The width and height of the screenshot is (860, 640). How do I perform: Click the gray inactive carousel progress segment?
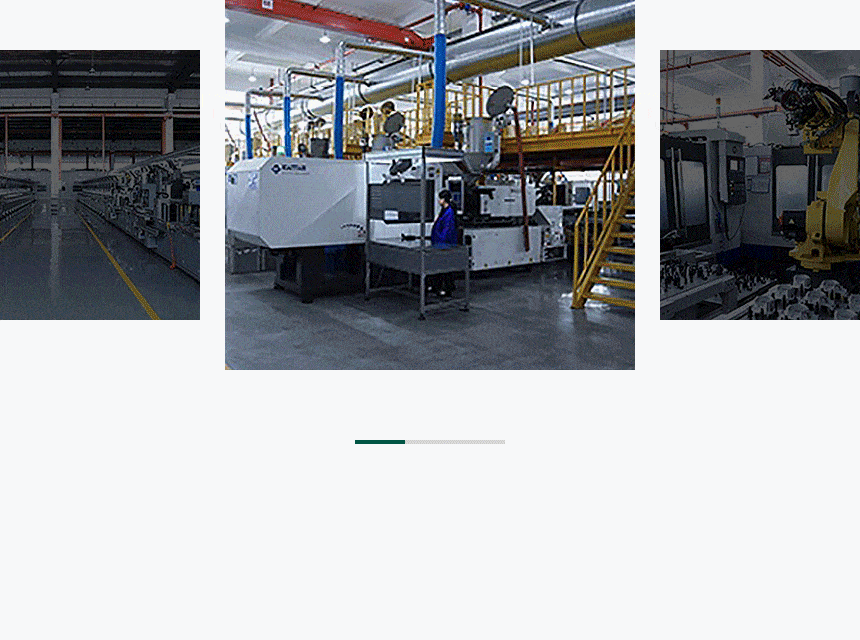tap(455, 442)
